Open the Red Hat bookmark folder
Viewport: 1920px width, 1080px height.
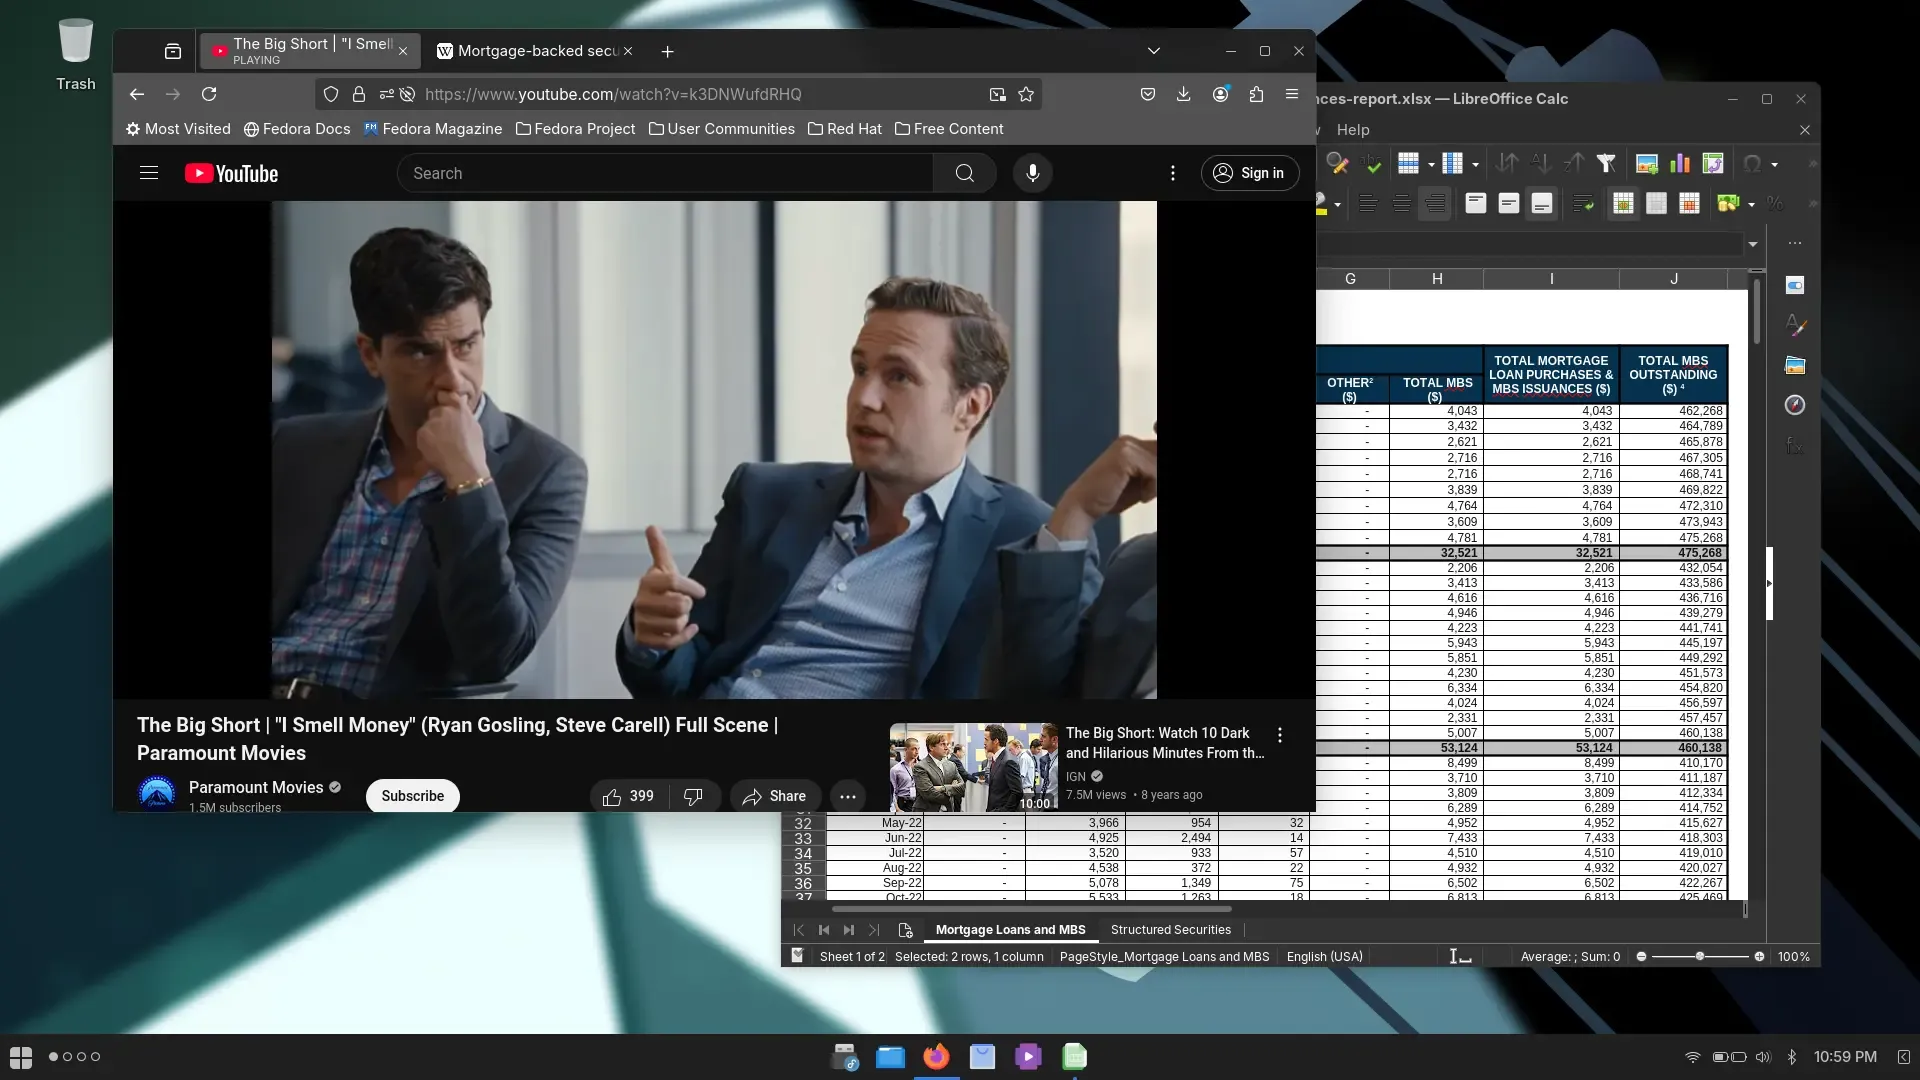[844, 129]
